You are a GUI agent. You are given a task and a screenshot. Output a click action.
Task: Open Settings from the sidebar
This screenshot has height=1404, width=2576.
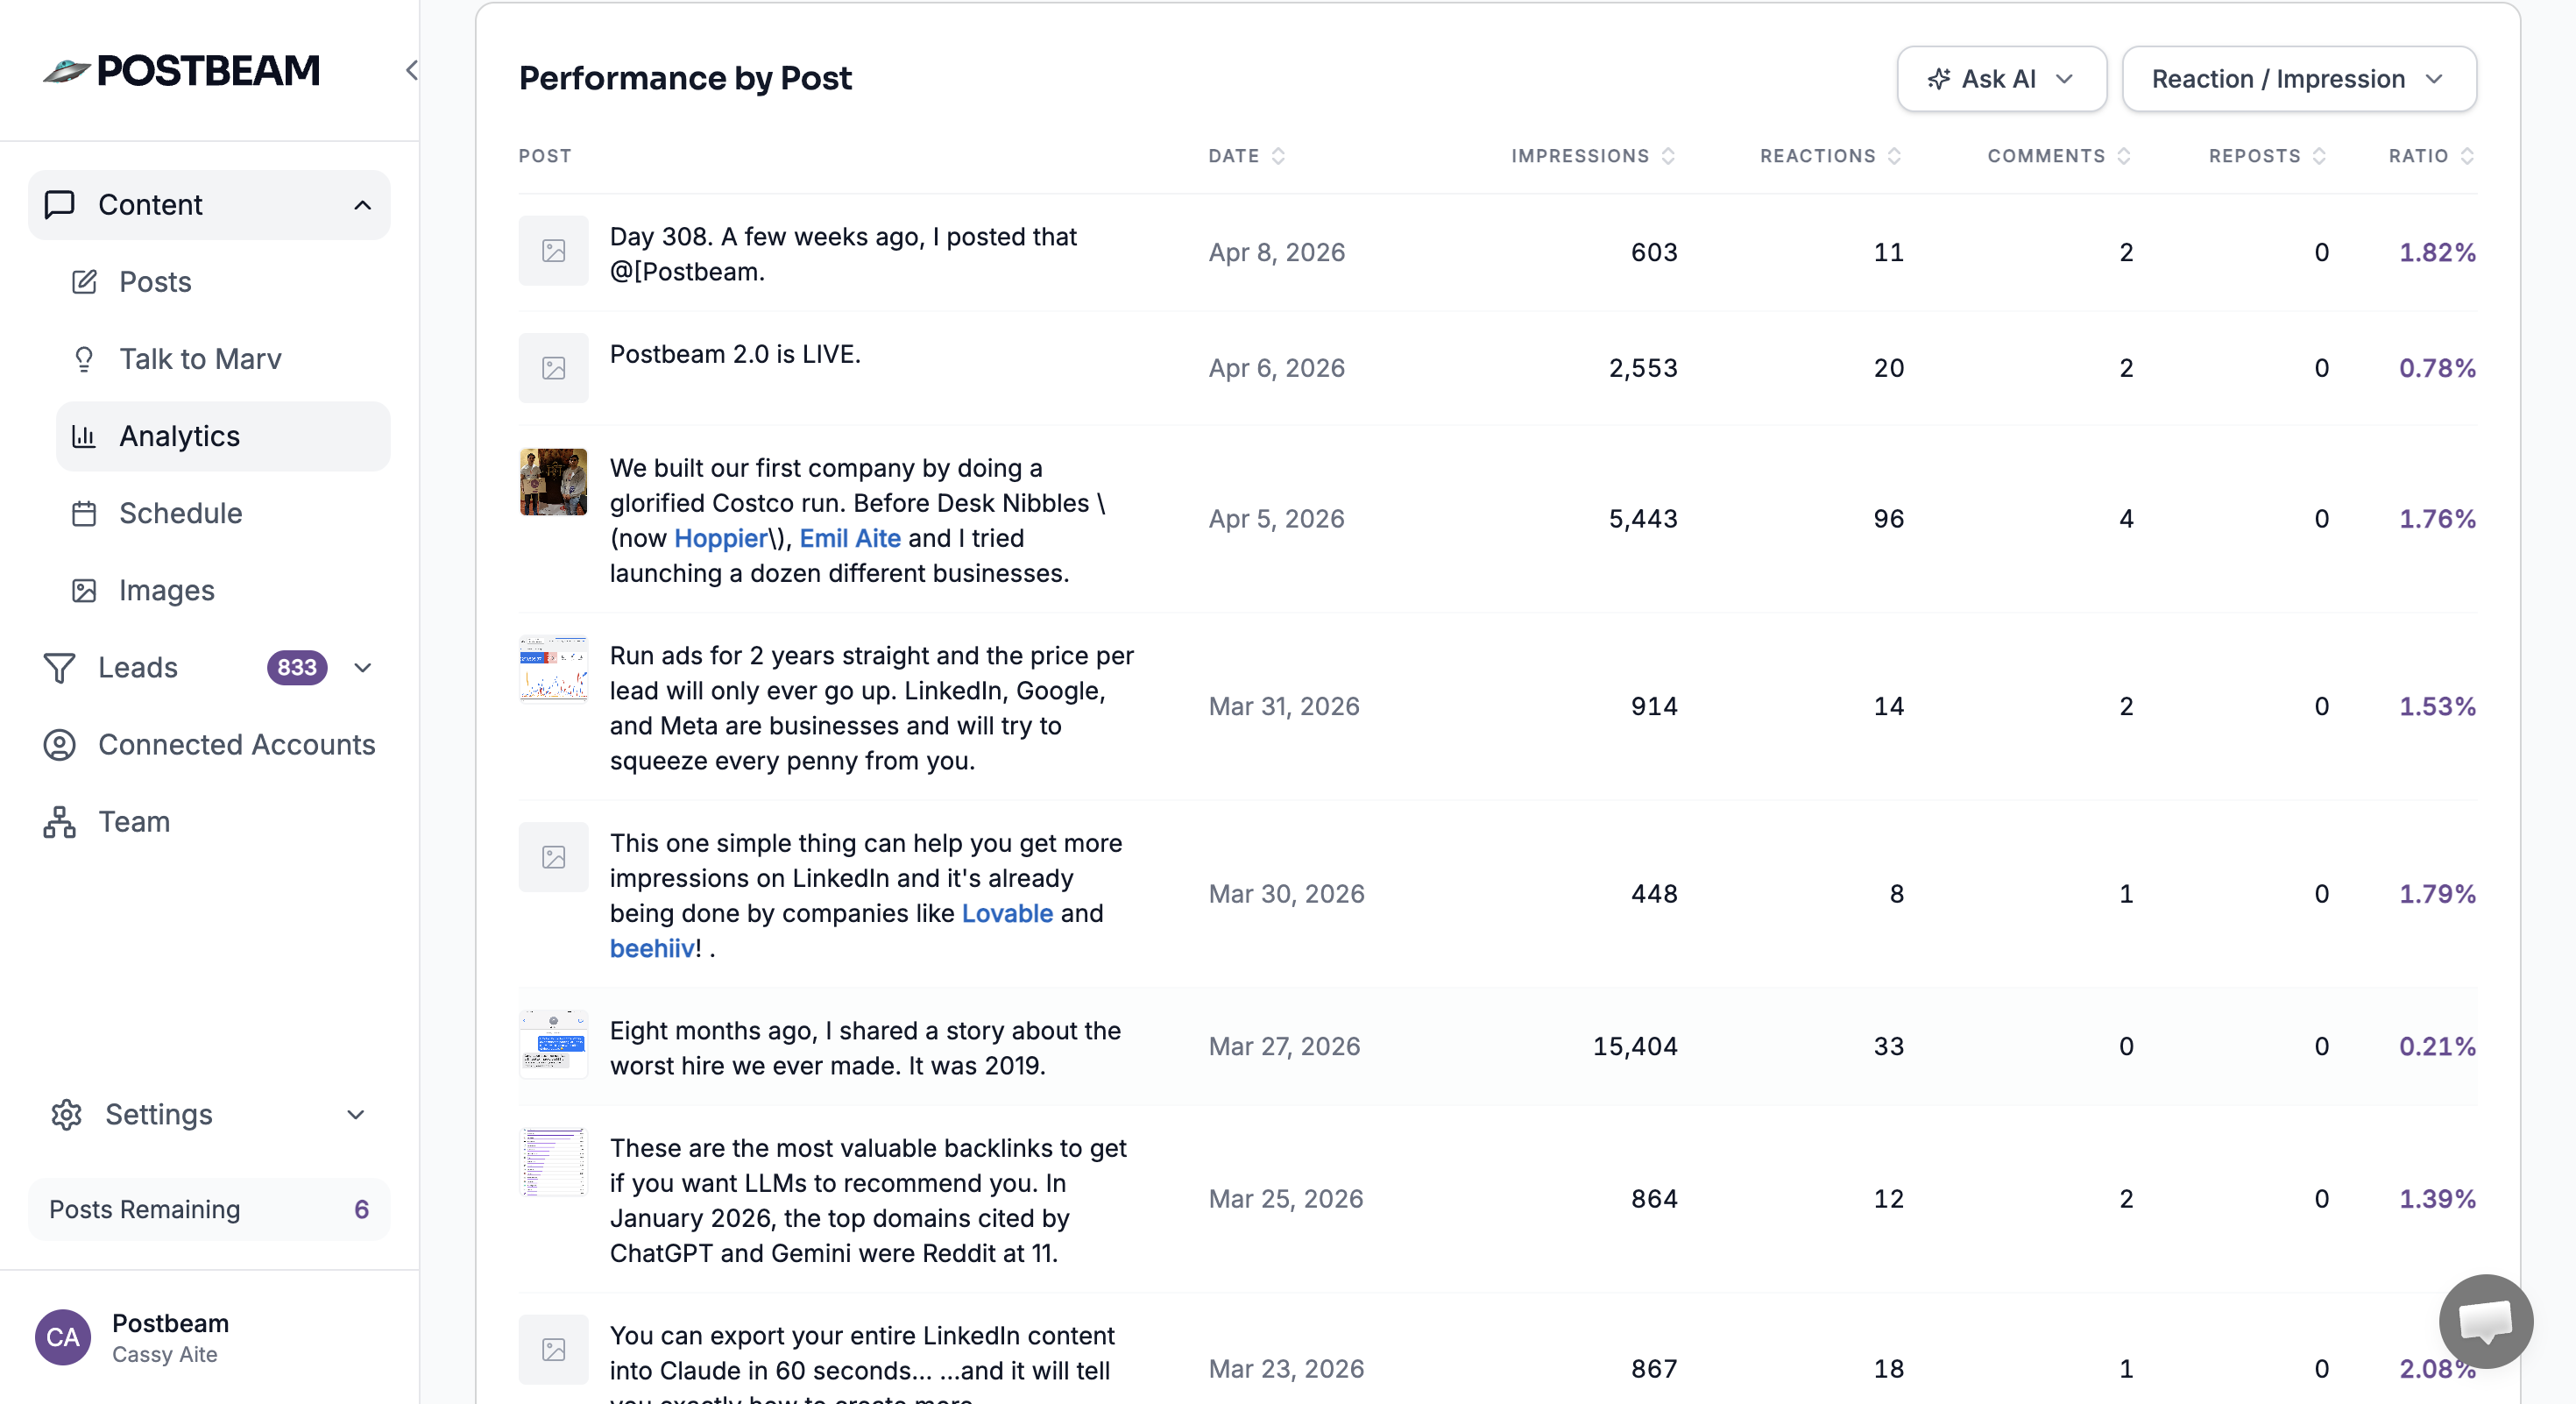click(160, 1115)
